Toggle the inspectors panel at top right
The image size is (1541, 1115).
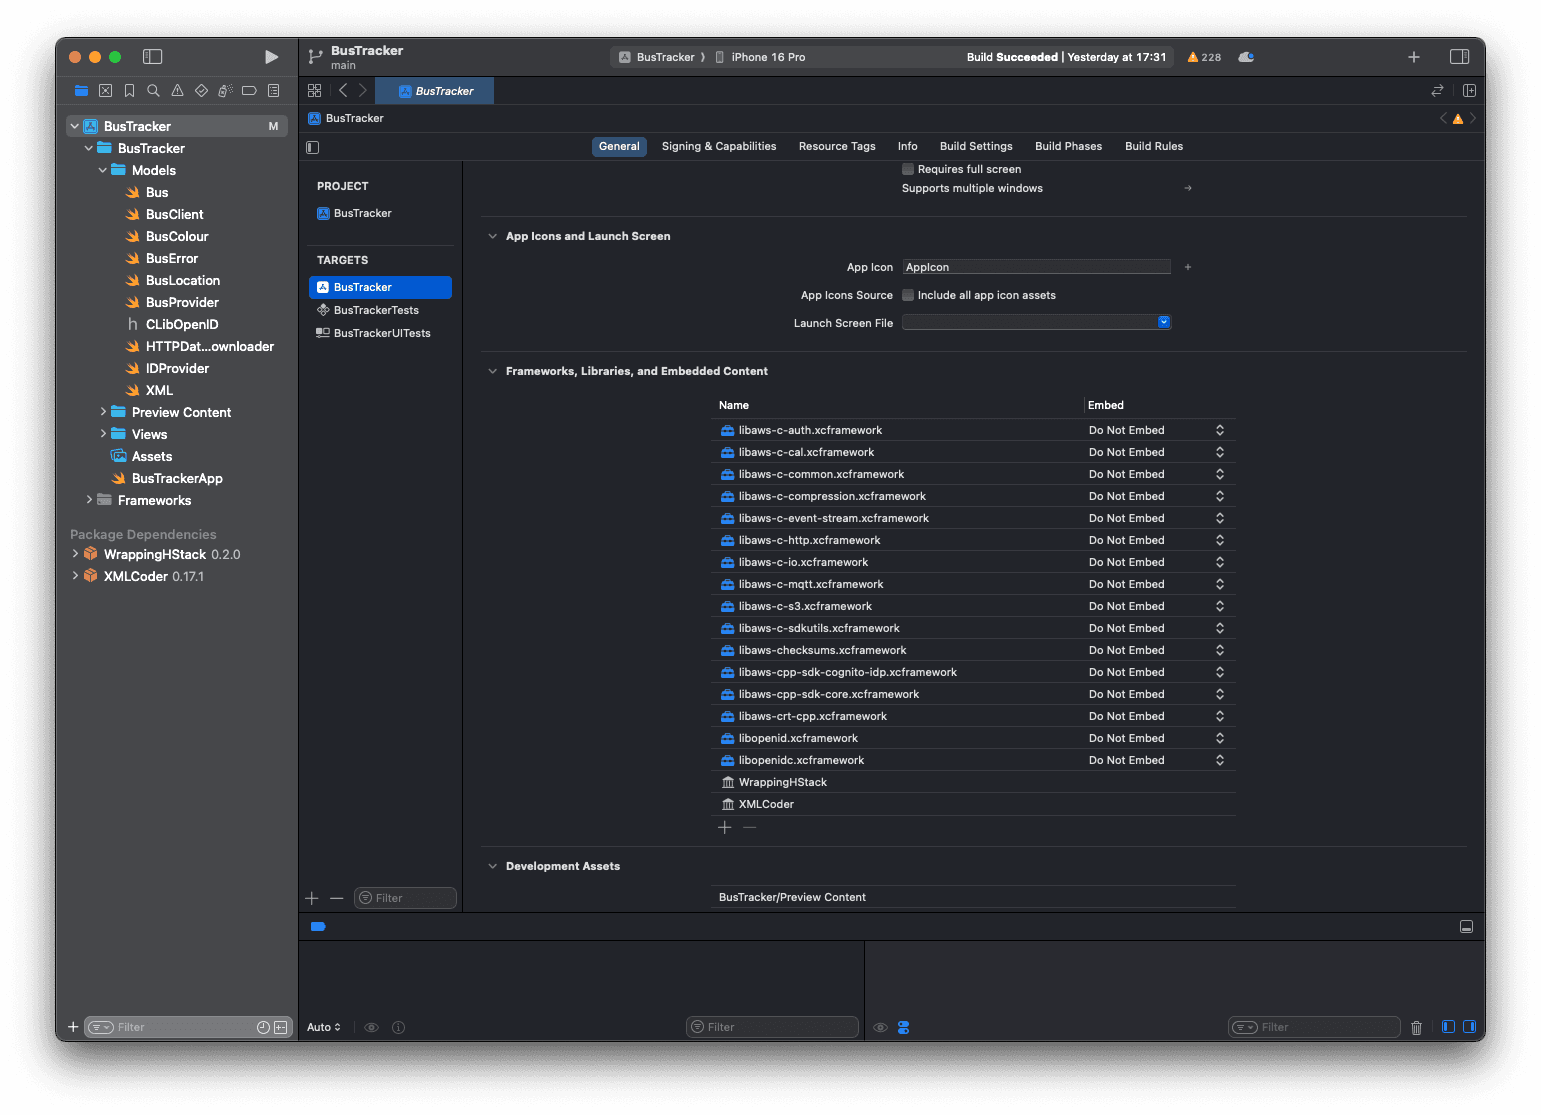[x=1459, y=57]
